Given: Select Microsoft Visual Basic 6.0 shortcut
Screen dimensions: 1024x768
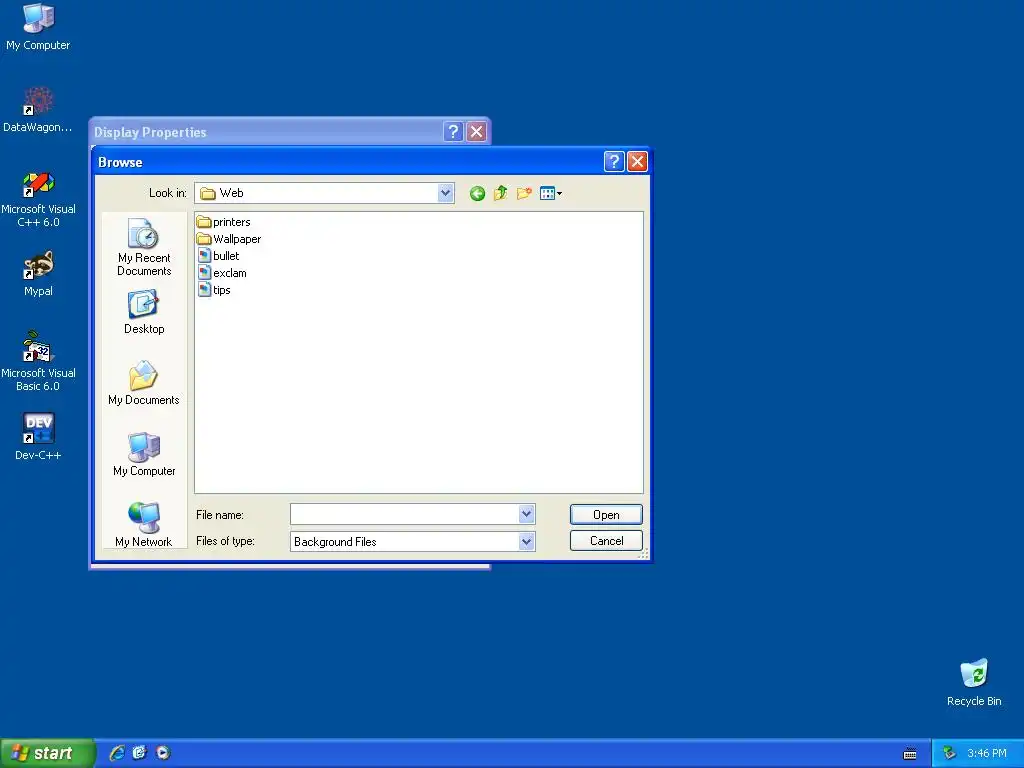Looking at the screenshot, I should (x=38, y=362).
